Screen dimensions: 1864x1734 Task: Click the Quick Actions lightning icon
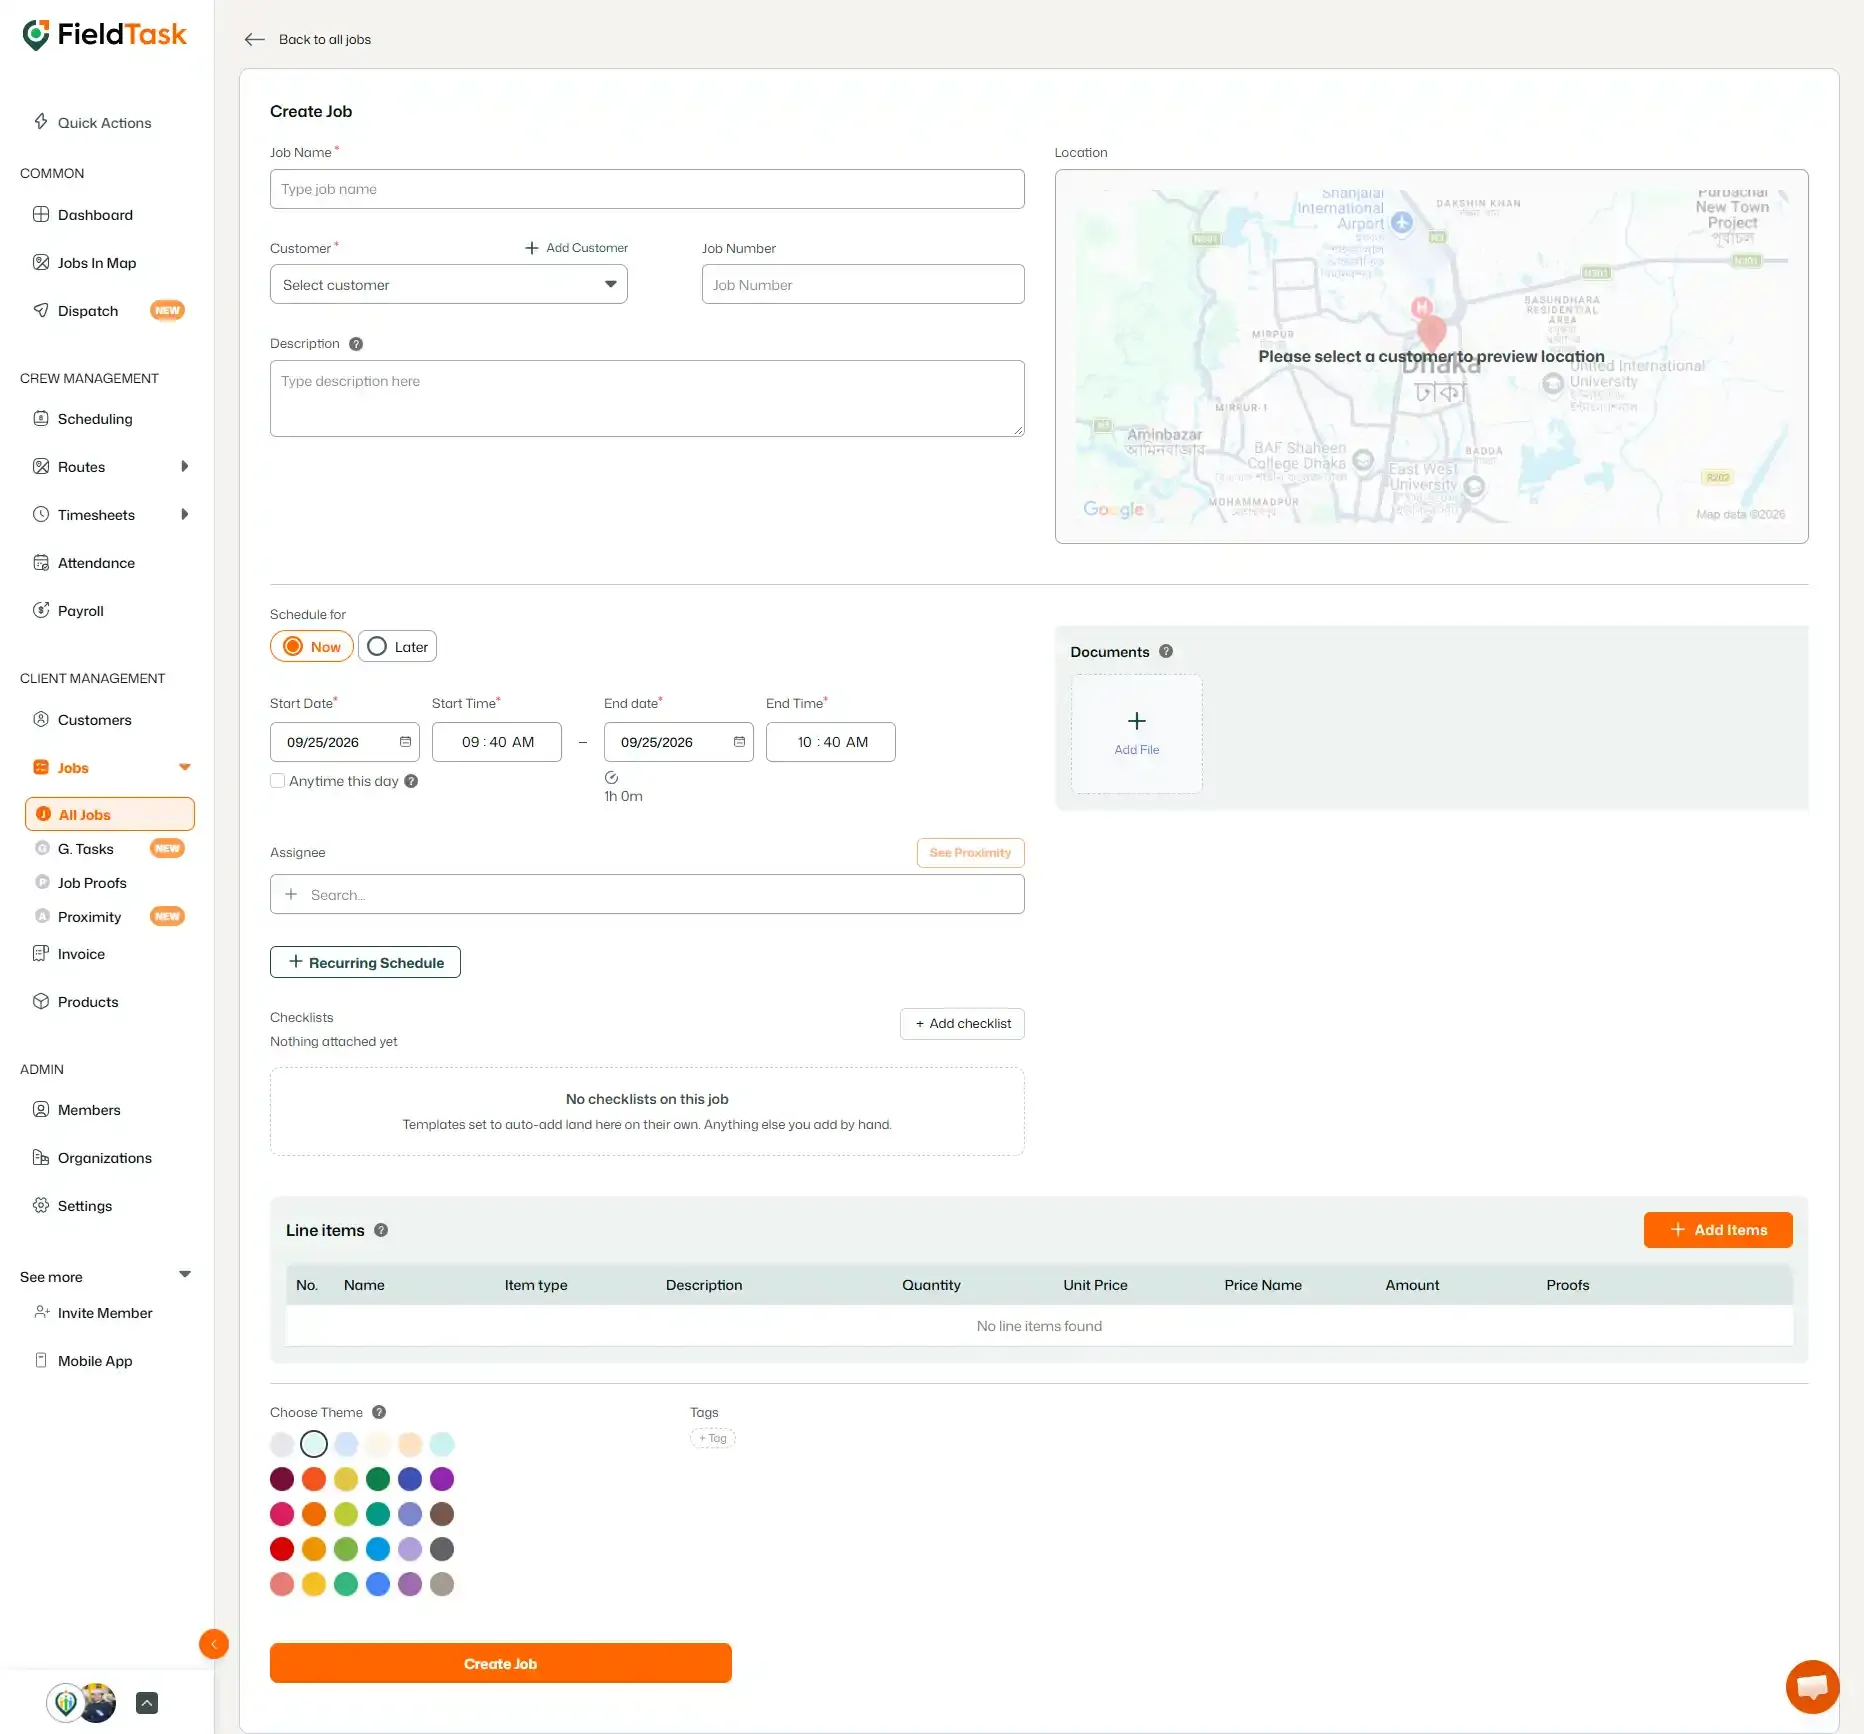pyautogui.click(x=41, y=122)
